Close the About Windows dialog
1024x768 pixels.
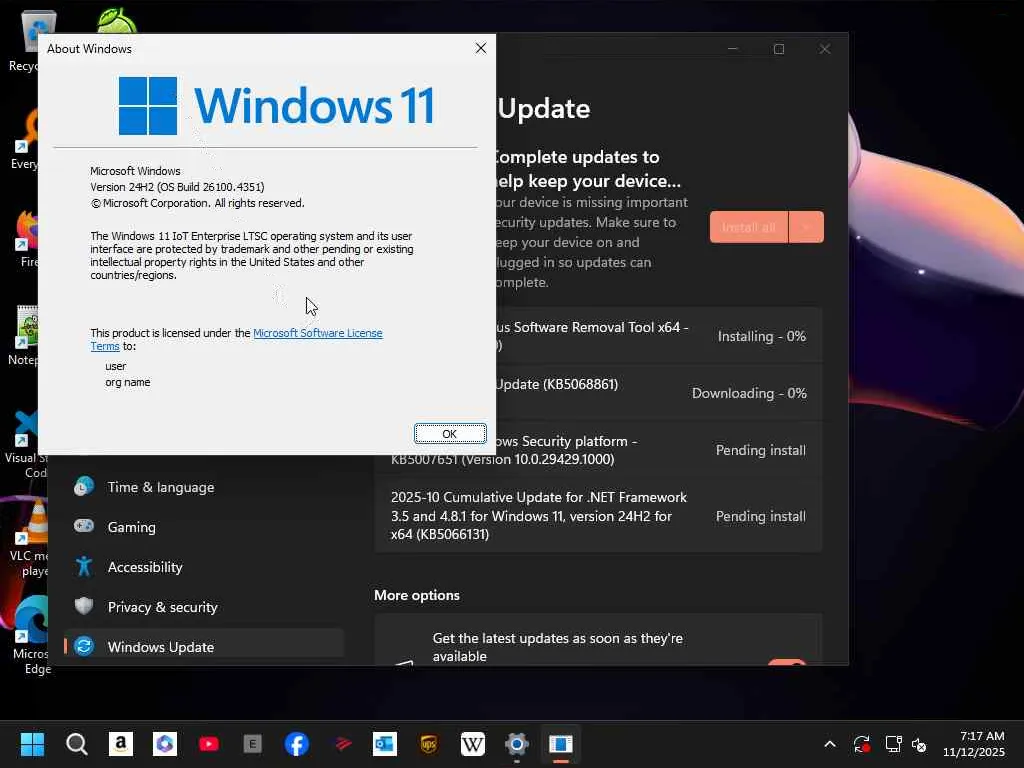click(x=481, y=48)
